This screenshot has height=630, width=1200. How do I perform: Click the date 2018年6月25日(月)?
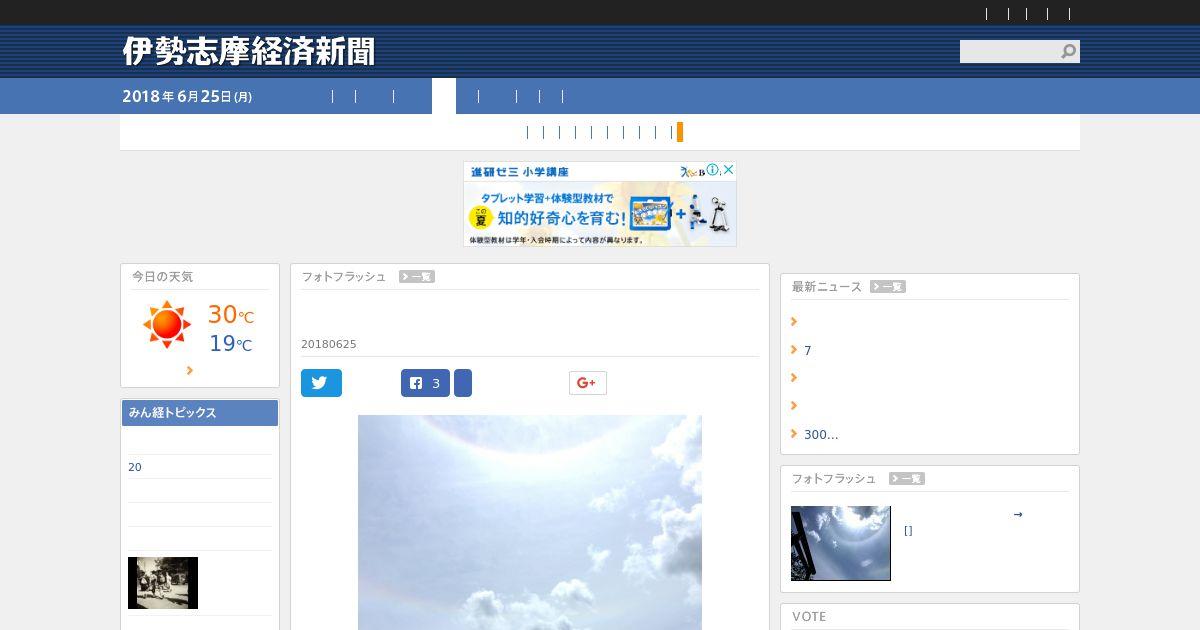[x=187, y=96]
